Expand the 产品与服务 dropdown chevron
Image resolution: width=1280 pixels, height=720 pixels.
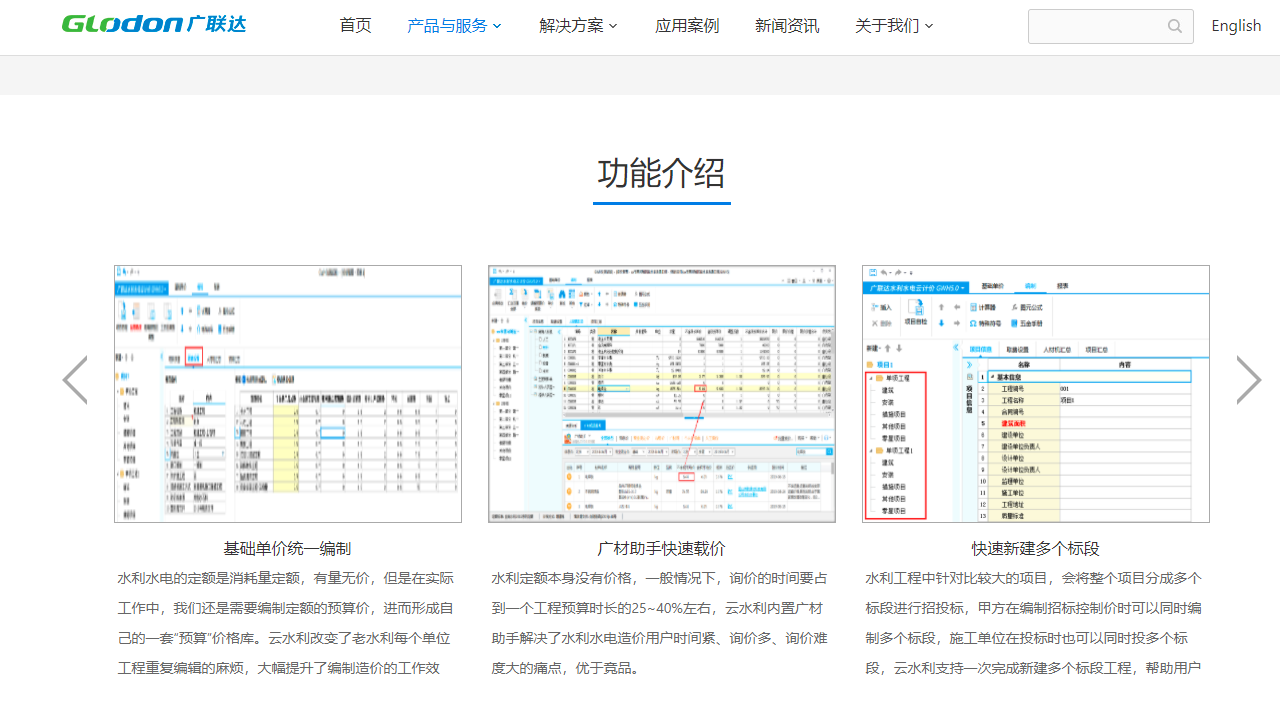497,26
